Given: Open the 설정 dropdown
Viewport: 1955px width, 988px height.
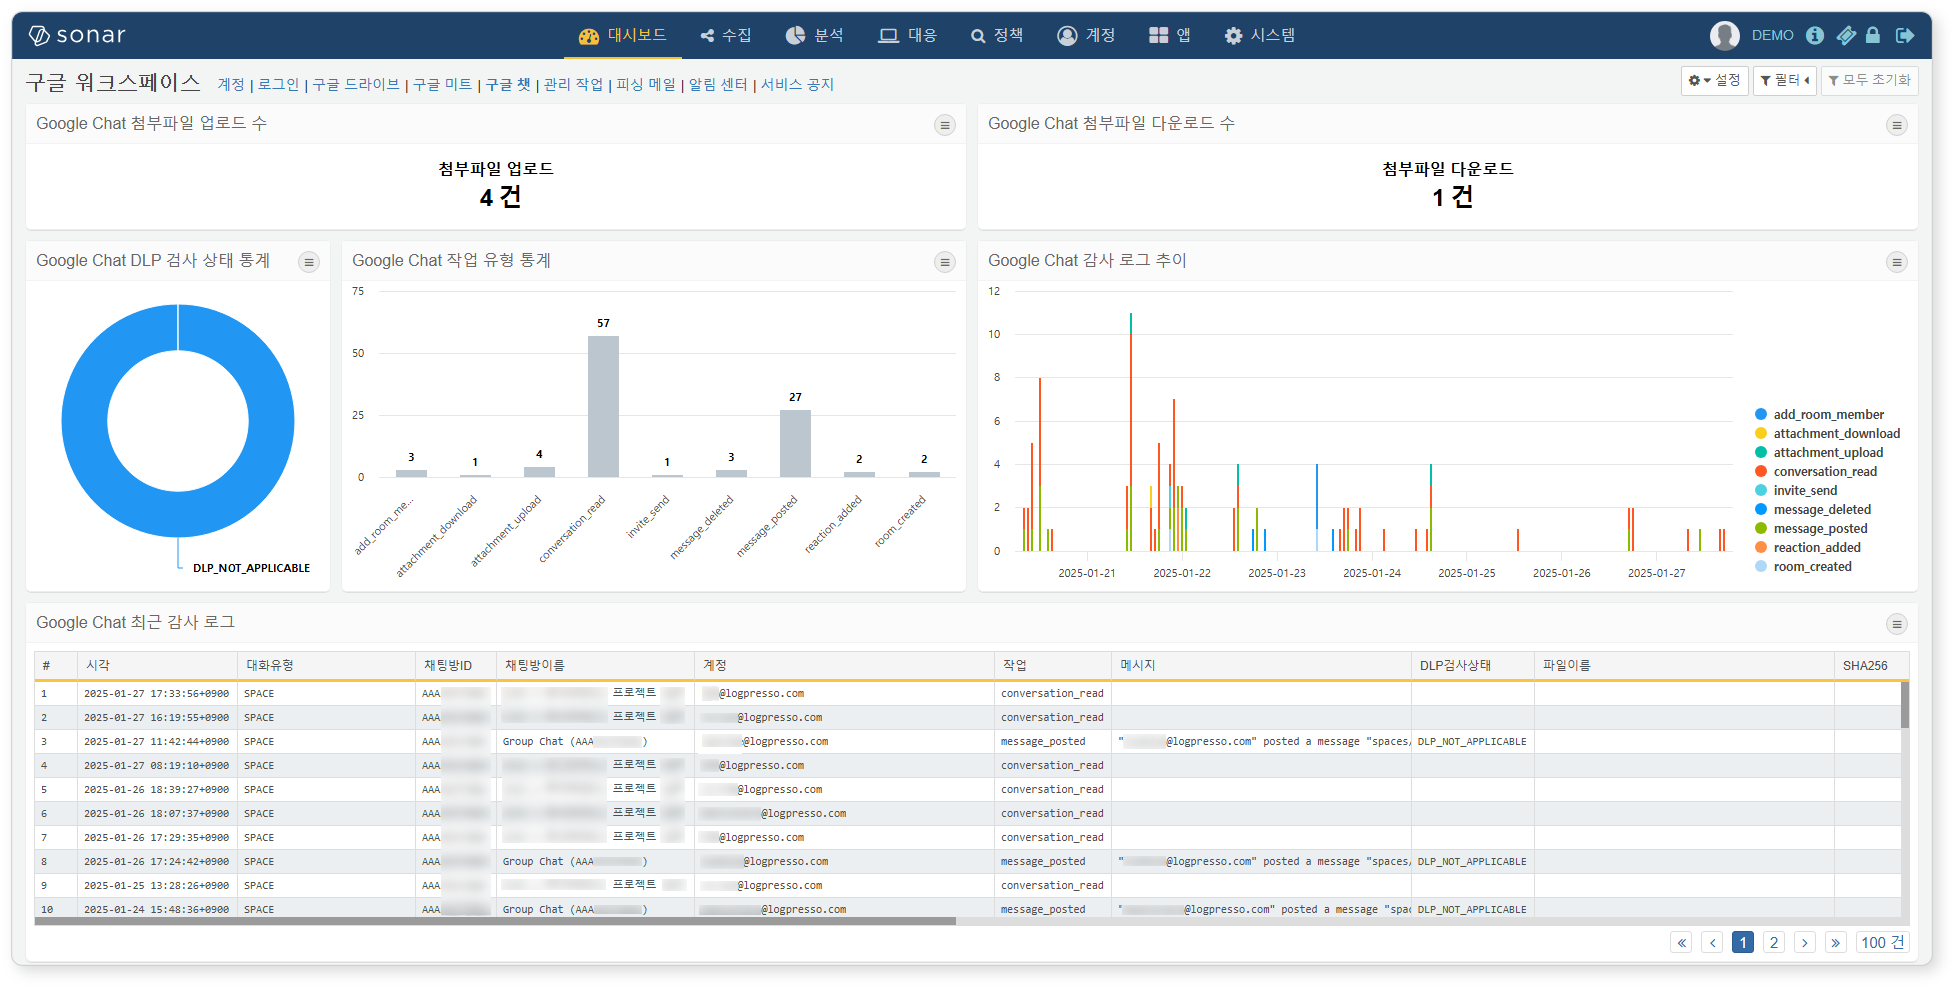Looking at the screenshot, I should coord(1714,80).
